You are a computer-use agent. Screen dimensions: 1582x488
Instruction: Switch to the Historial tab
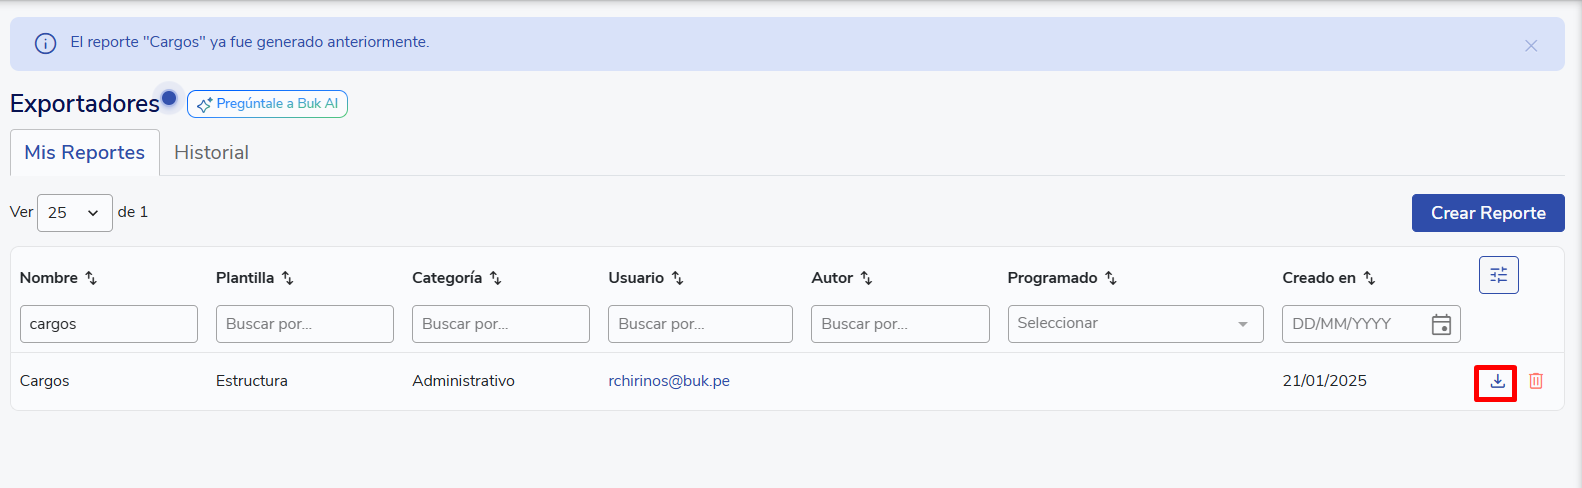[x=211, y=153]
